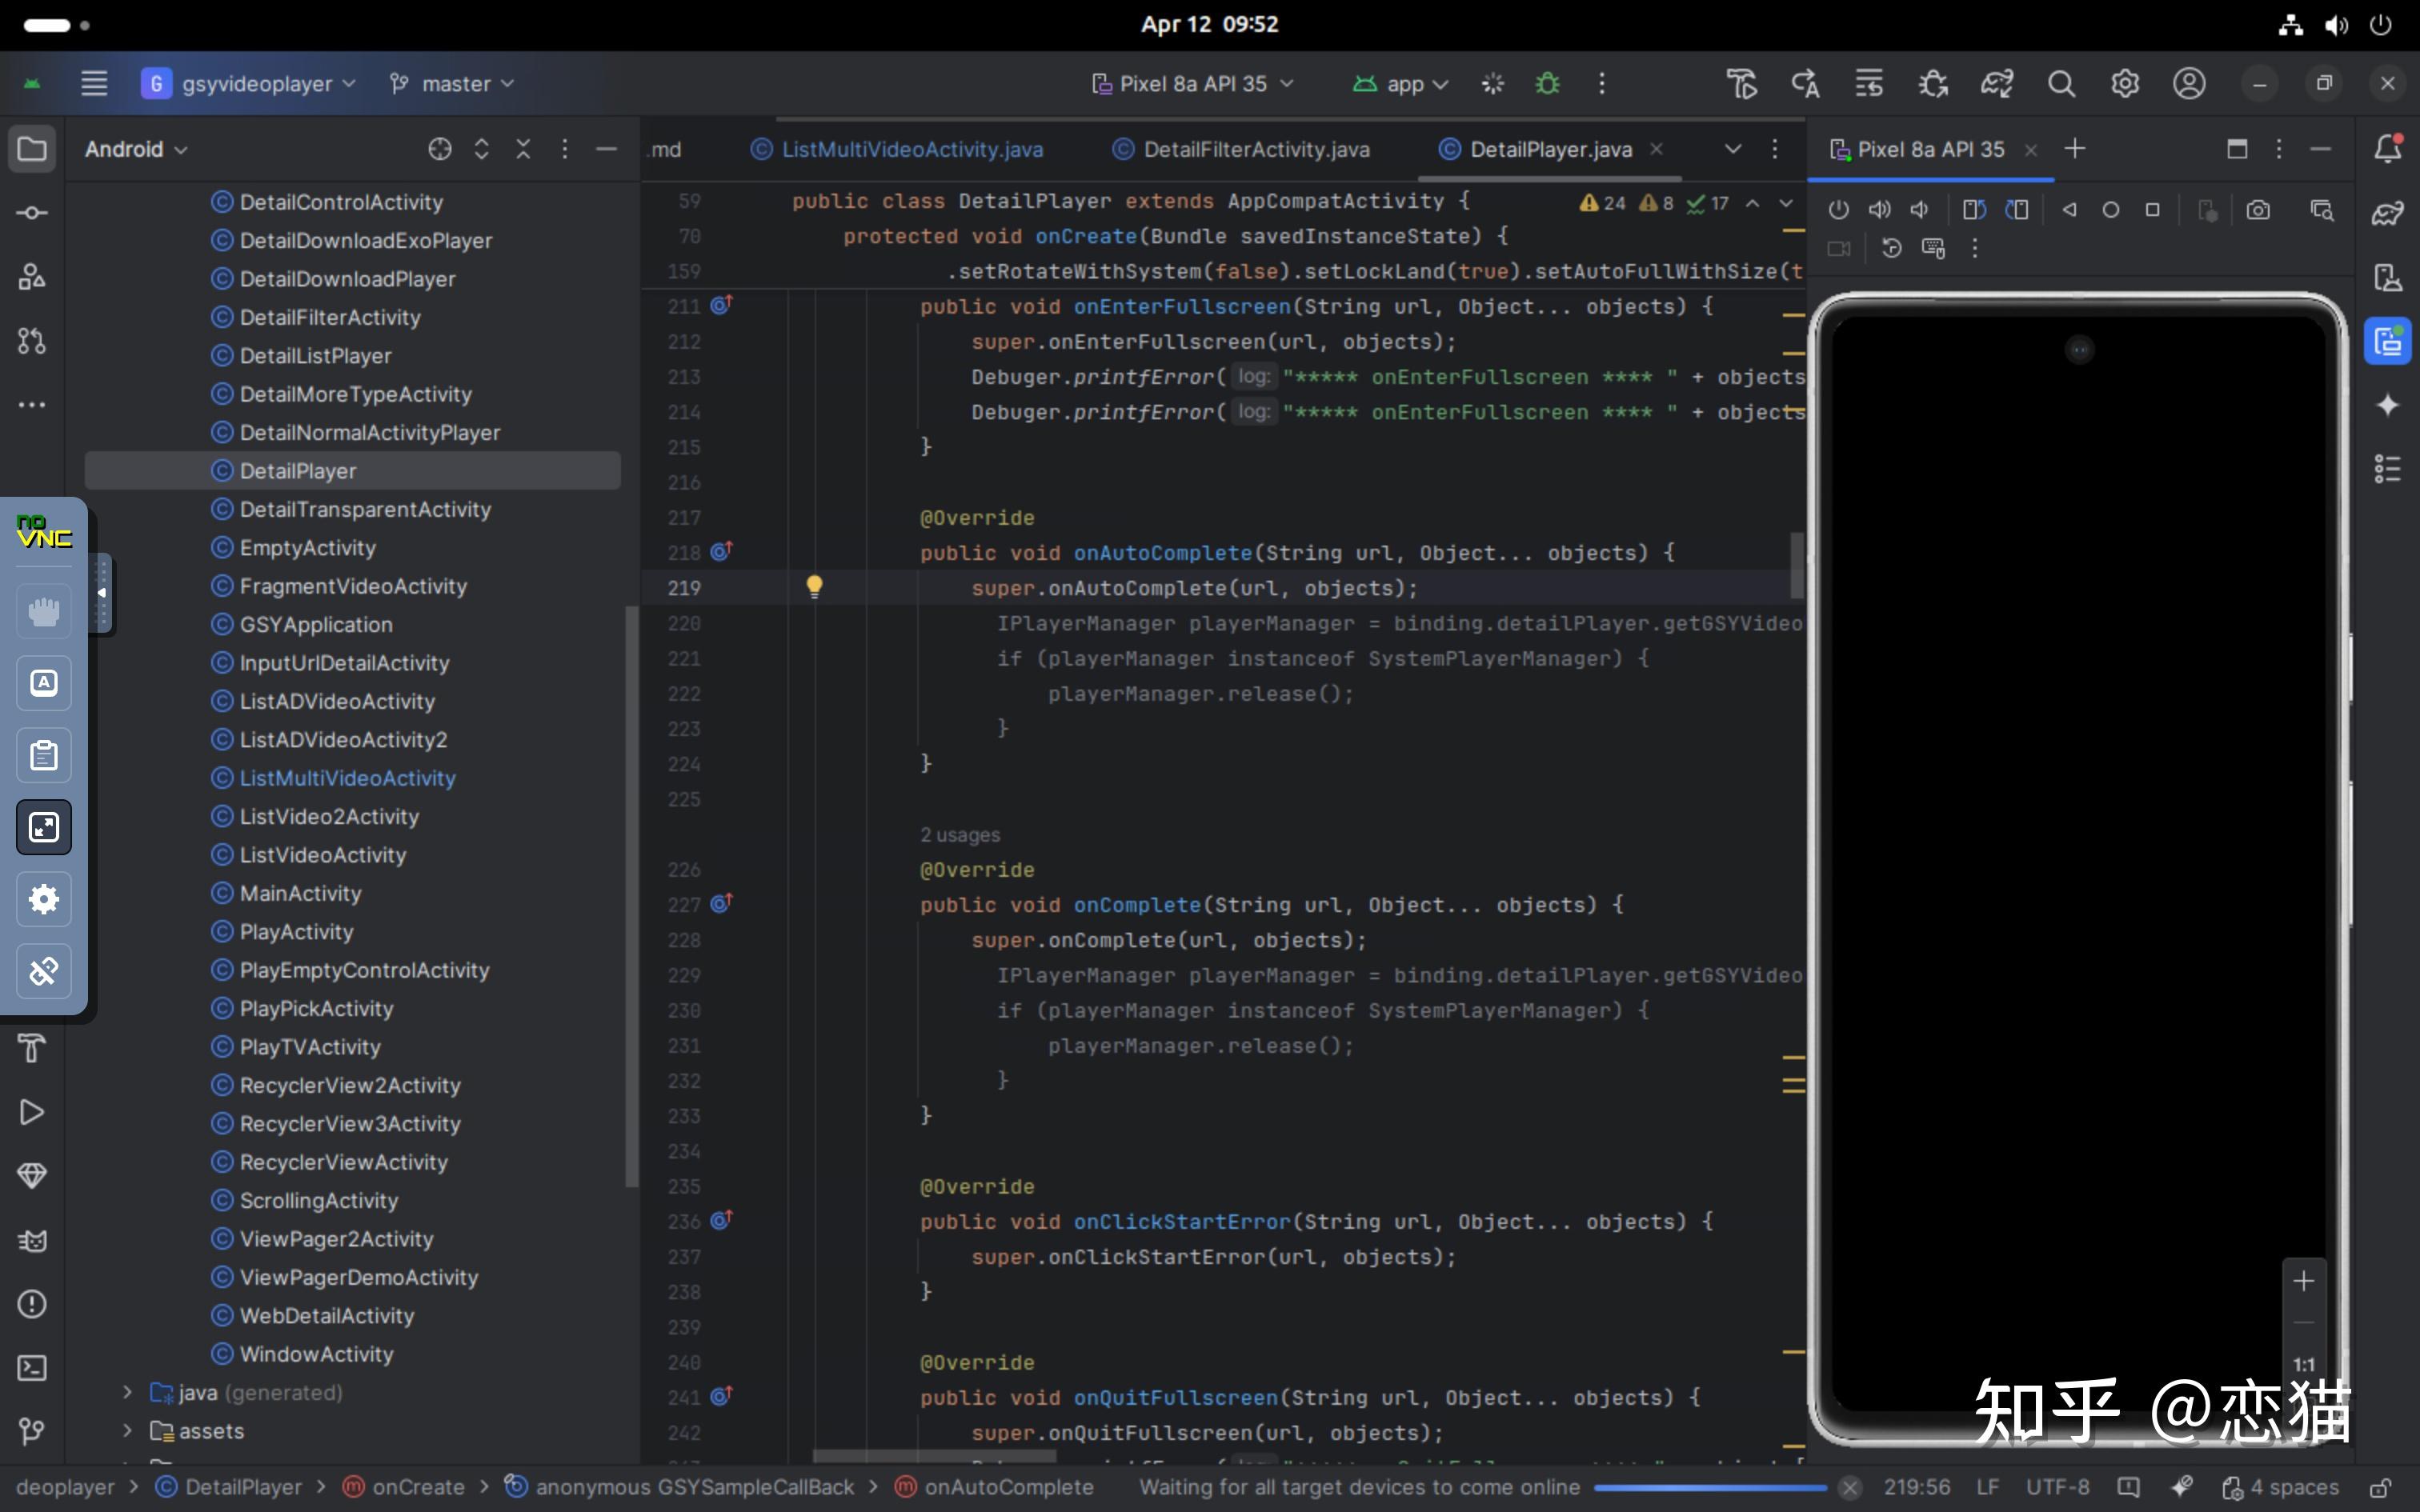Viewport: 2420px width, 1512px height.
Task: Open gsyvideoplayer project dropdown
Action: [249, 84]
